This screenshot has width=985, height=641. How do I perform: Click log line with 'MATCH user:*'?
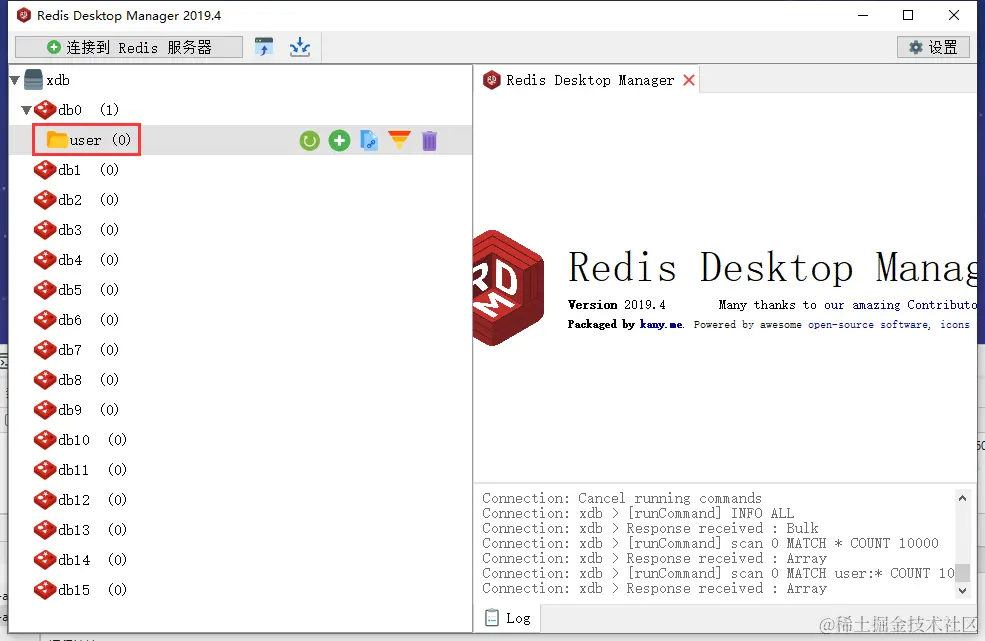pos(718,573)
